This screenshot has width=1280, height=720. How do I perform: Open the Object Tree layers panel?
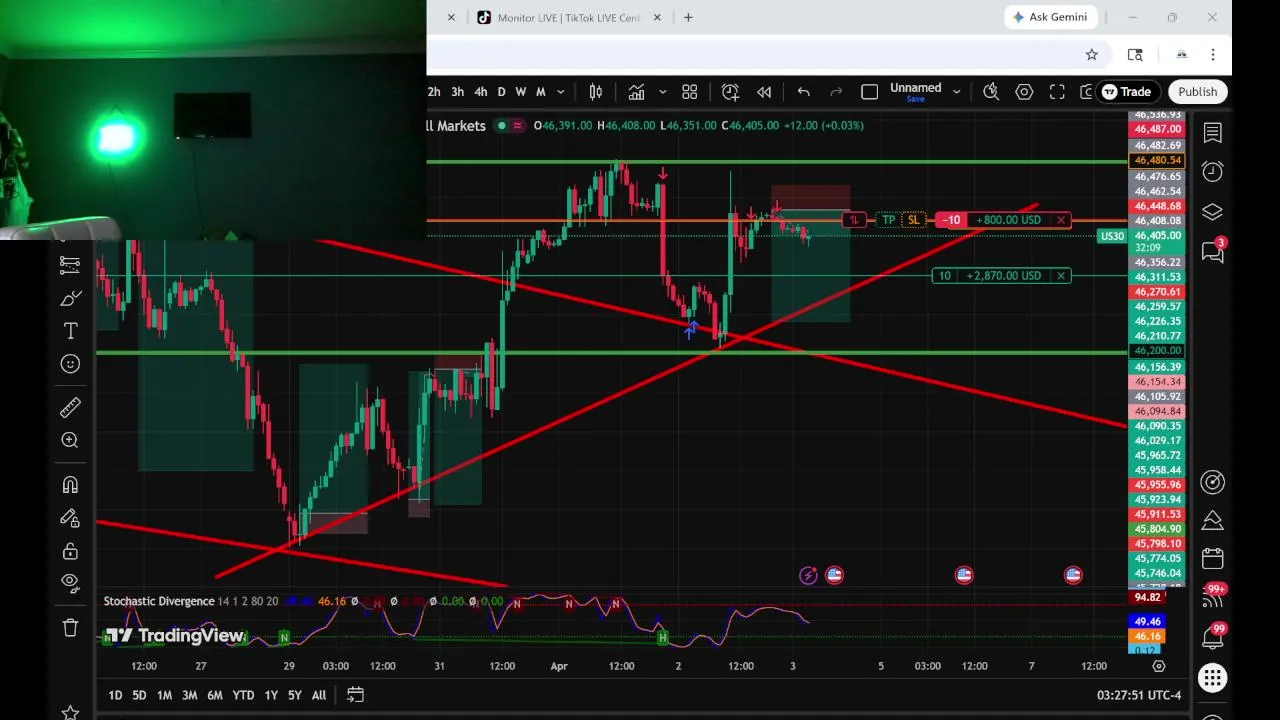tap(1212, 212)
